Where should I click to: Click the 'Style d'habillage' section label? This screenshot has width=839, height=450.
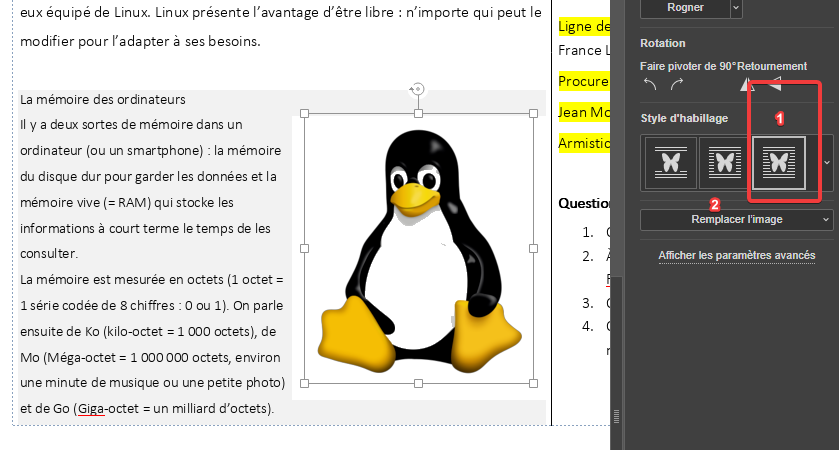tap(684, 118)
